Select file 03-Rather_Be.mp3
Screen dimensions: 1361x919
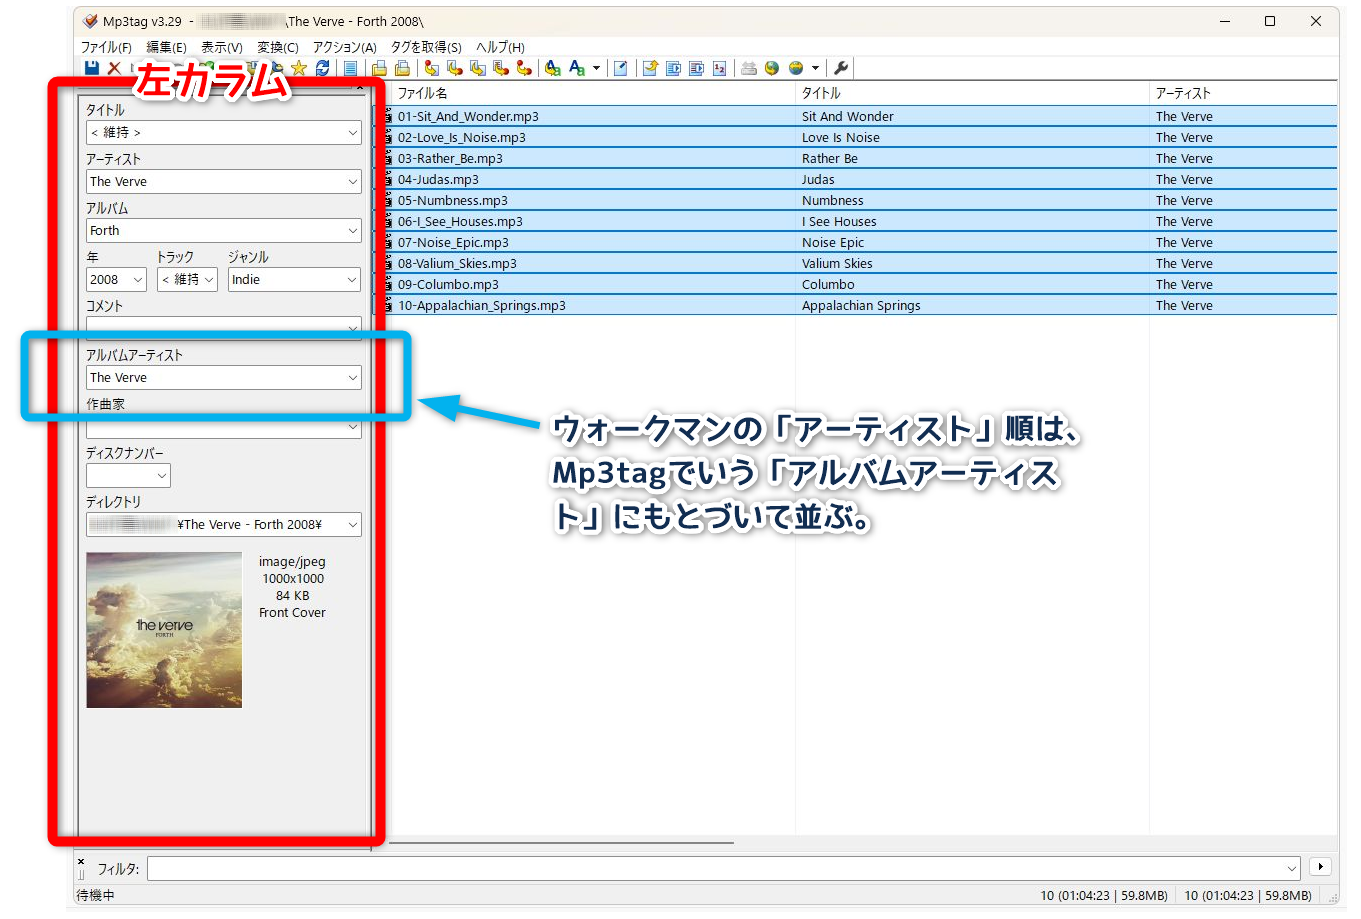[x=450, y=159]
